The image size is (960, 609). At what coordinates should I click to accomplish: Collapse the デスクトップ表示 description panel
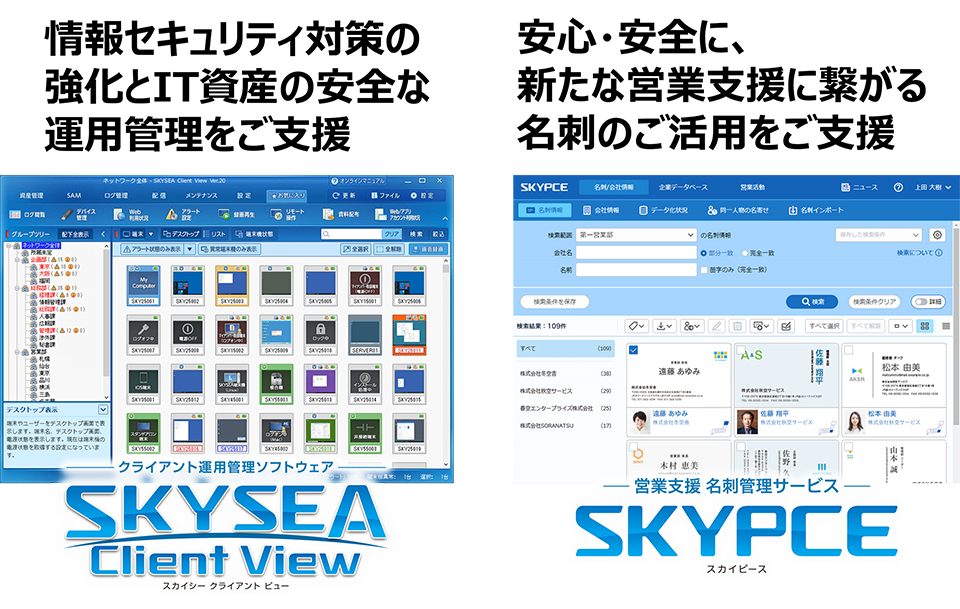pyautogui.click(x=103, y=409)
